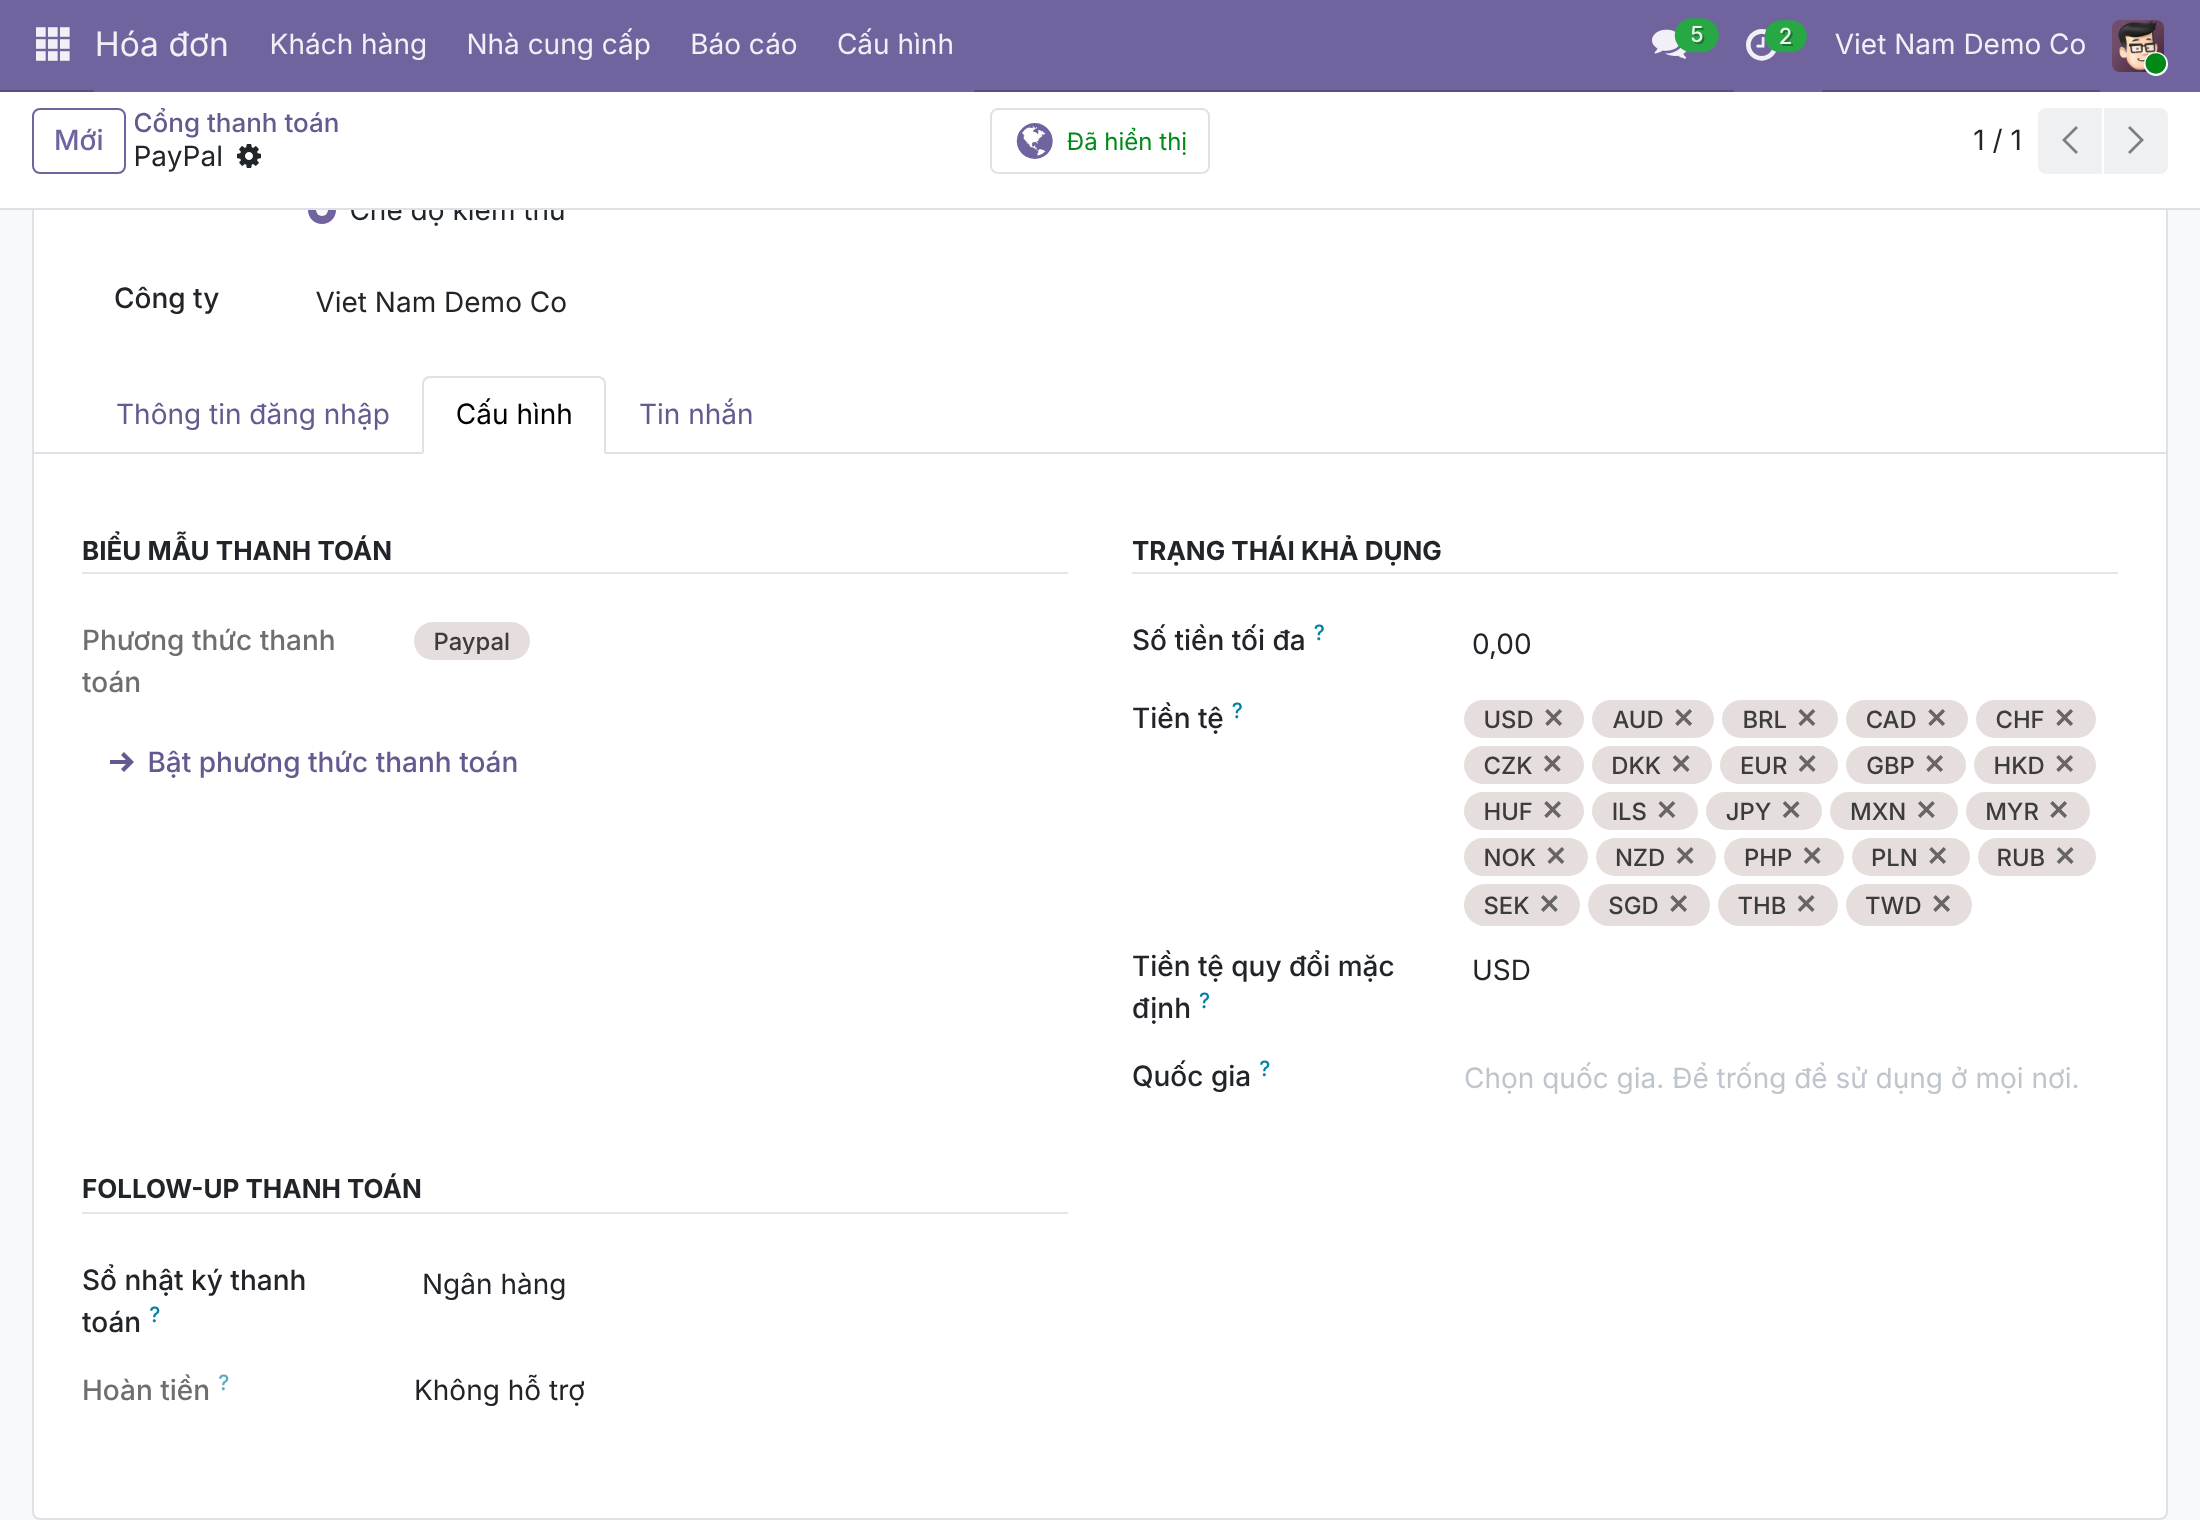The image size is (2200, 1520).
Task: Switch to the Thông tin đăng nhập tab
Action: tap(253, 414)
